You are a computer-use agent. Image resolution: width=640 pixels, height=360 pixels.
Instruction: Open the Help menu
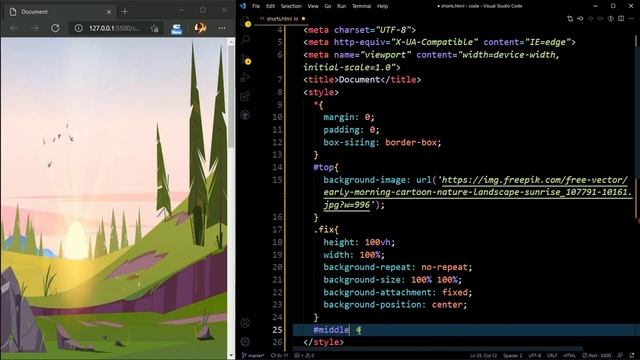pyautogui.click(x=382, y=6)
